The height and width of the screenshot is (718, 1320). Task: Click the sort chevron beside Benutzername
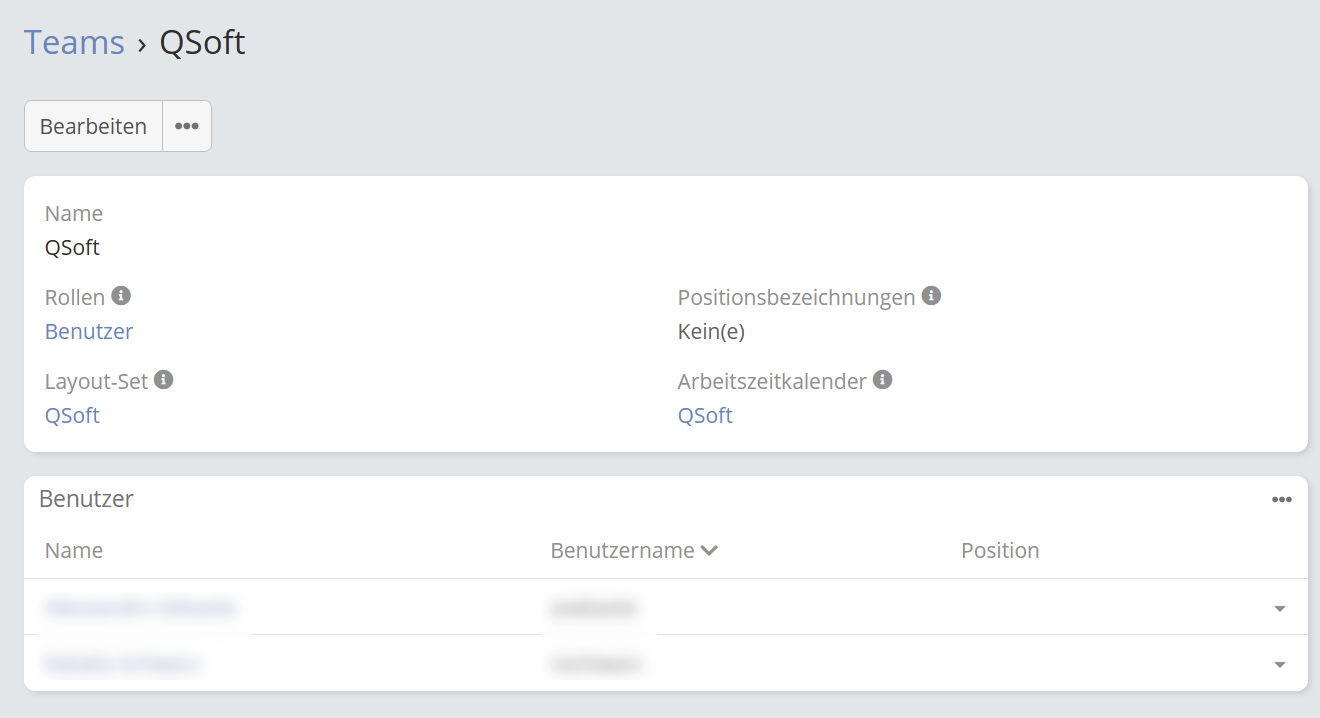pos(710,551)
